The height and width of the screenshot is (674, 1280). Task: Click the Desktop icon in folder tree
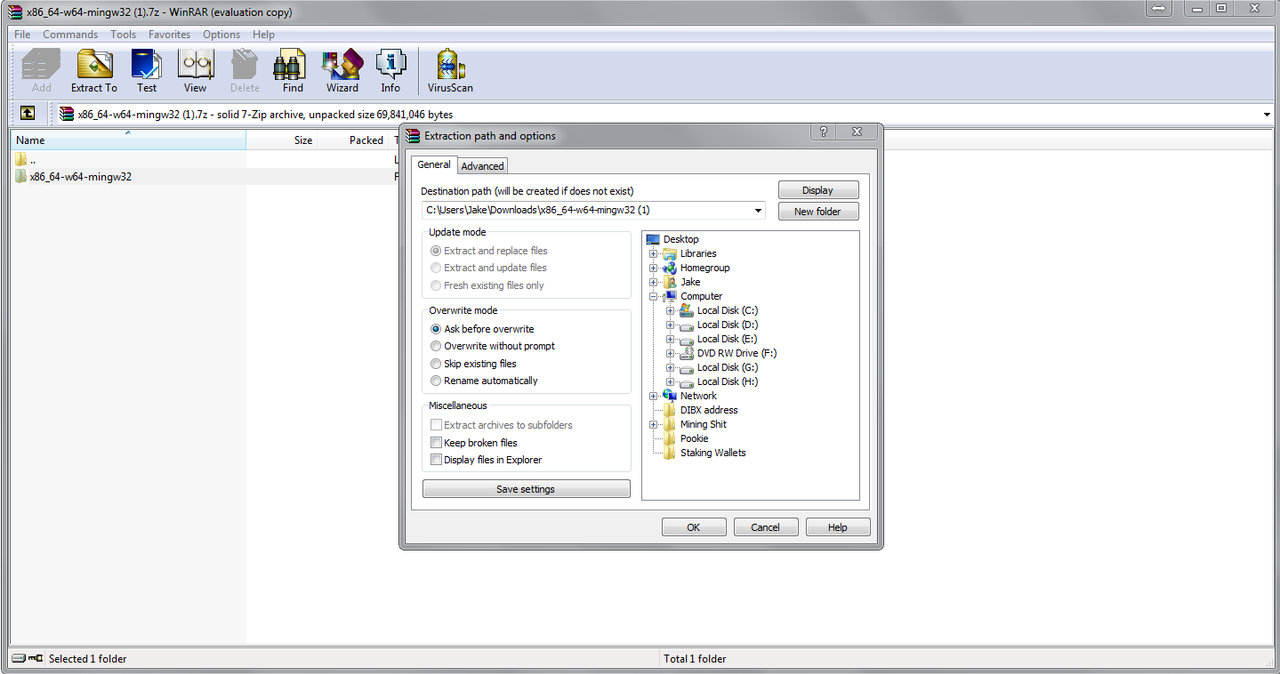coord(654,239)
